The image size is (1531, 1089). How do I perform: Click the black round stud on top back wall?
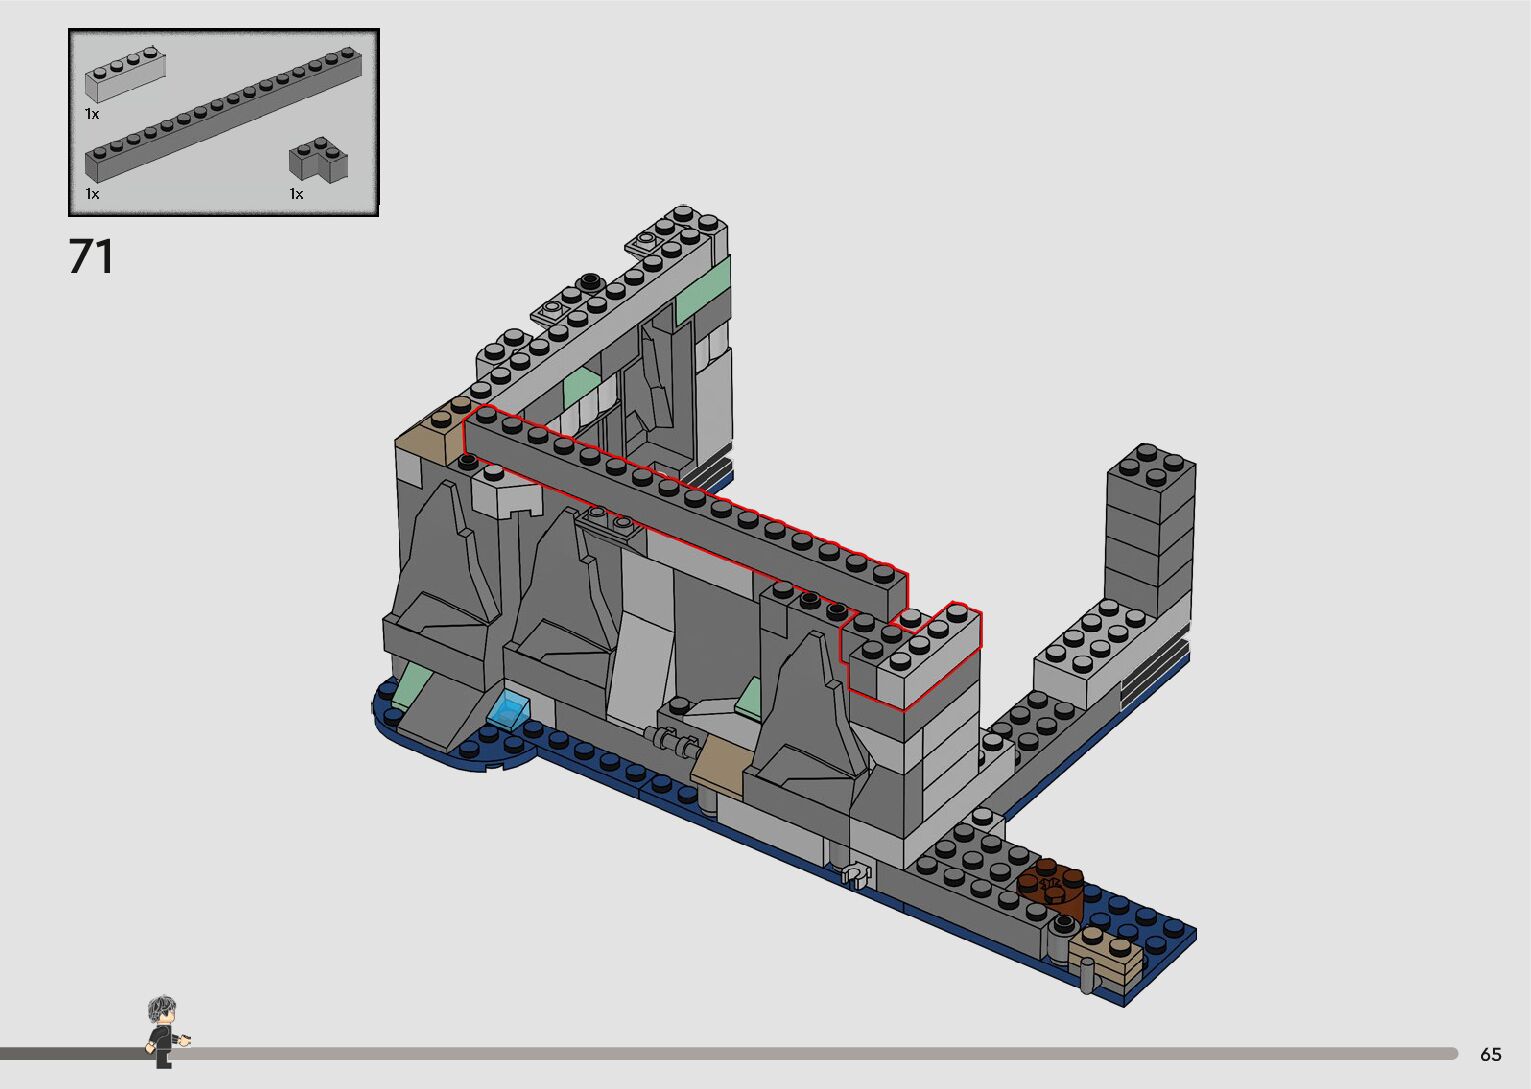coord(591,280)
